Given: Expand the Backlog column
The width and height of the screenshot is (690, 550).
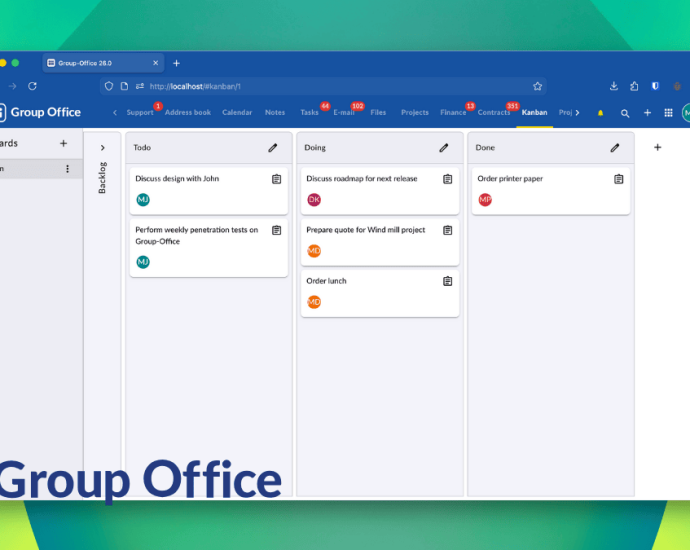Looking at the screenshot, I should pyautogui.click(x=103, y=148).
